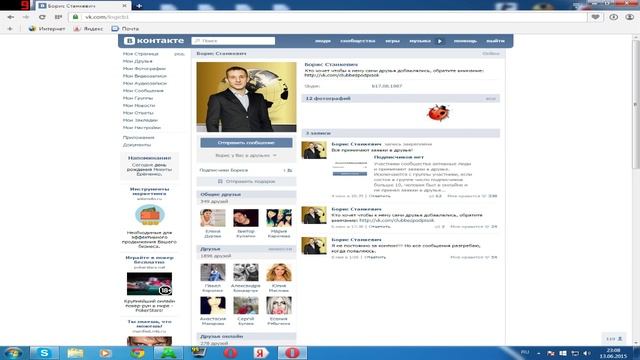
Task: Open Мои Ответы in sidebar
Action: click(x=138, y=113)
